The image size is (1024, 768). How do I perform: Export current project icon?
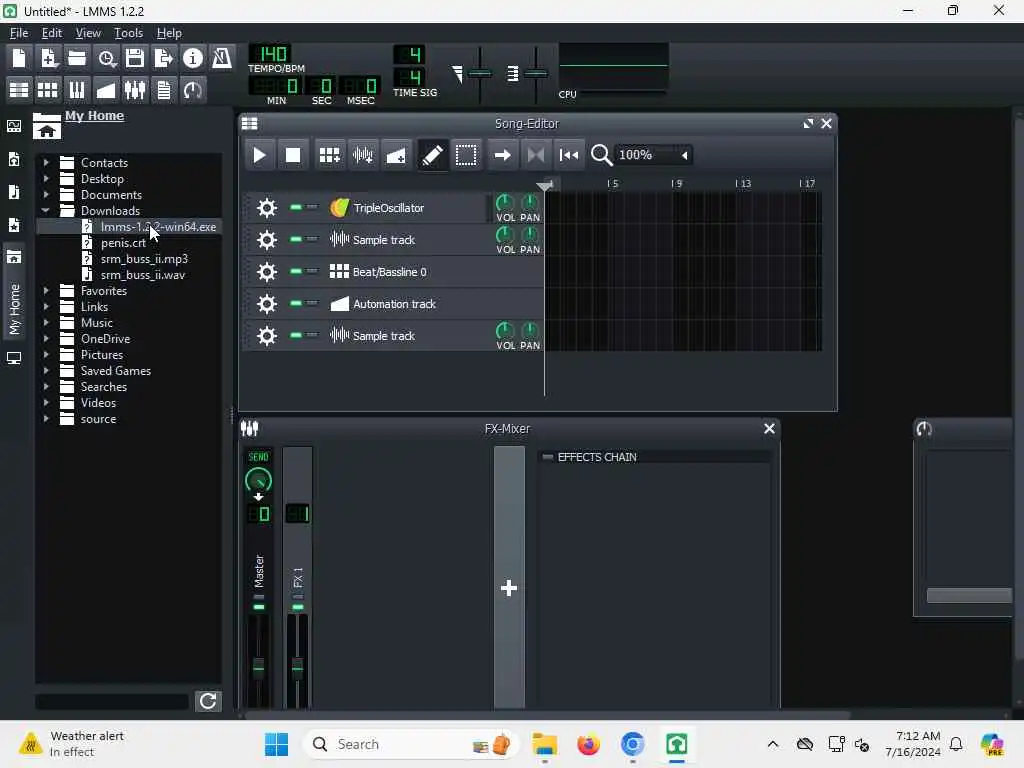tap(163, 58)
